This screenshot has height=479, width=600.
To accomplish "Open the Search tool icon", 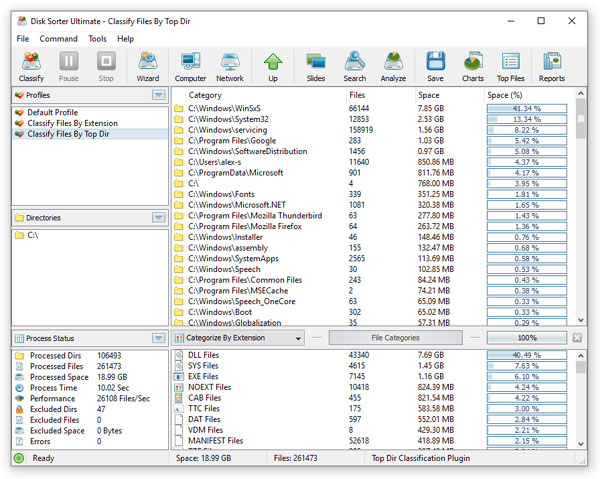I will [x=355, y=67].
